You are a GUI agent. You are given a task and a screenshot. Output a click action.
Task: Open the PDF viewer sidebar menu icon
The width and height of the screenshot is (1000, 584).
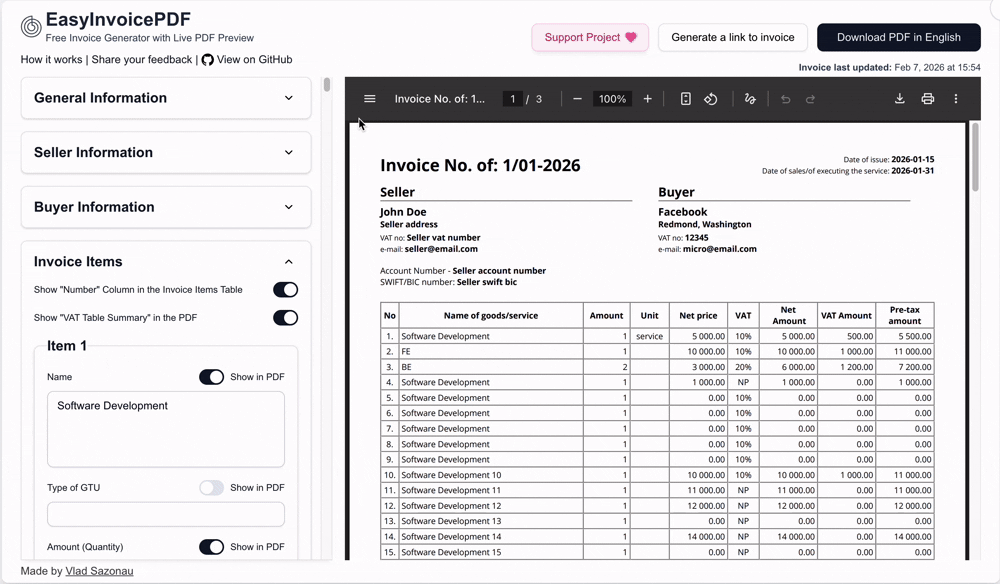[369, 99]
